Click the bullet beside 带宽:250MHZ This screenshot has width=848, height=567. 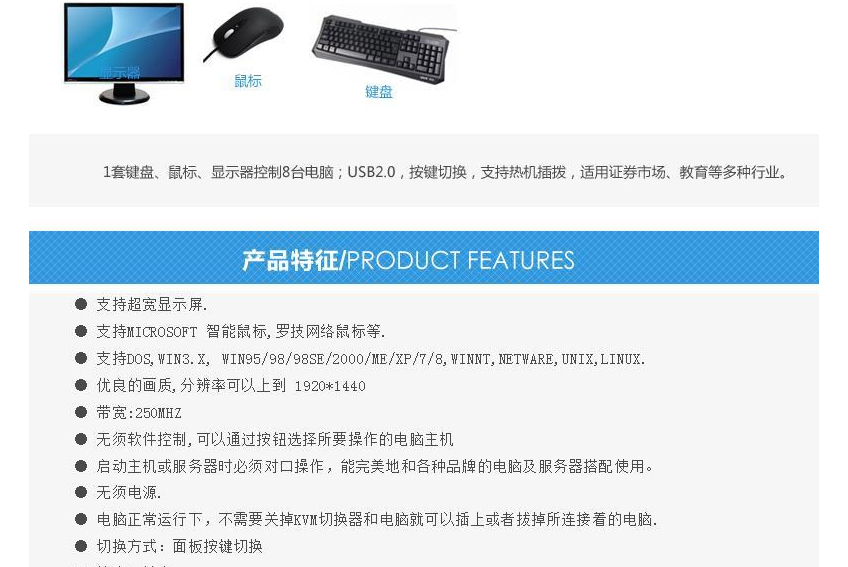(x=81, y=412)
